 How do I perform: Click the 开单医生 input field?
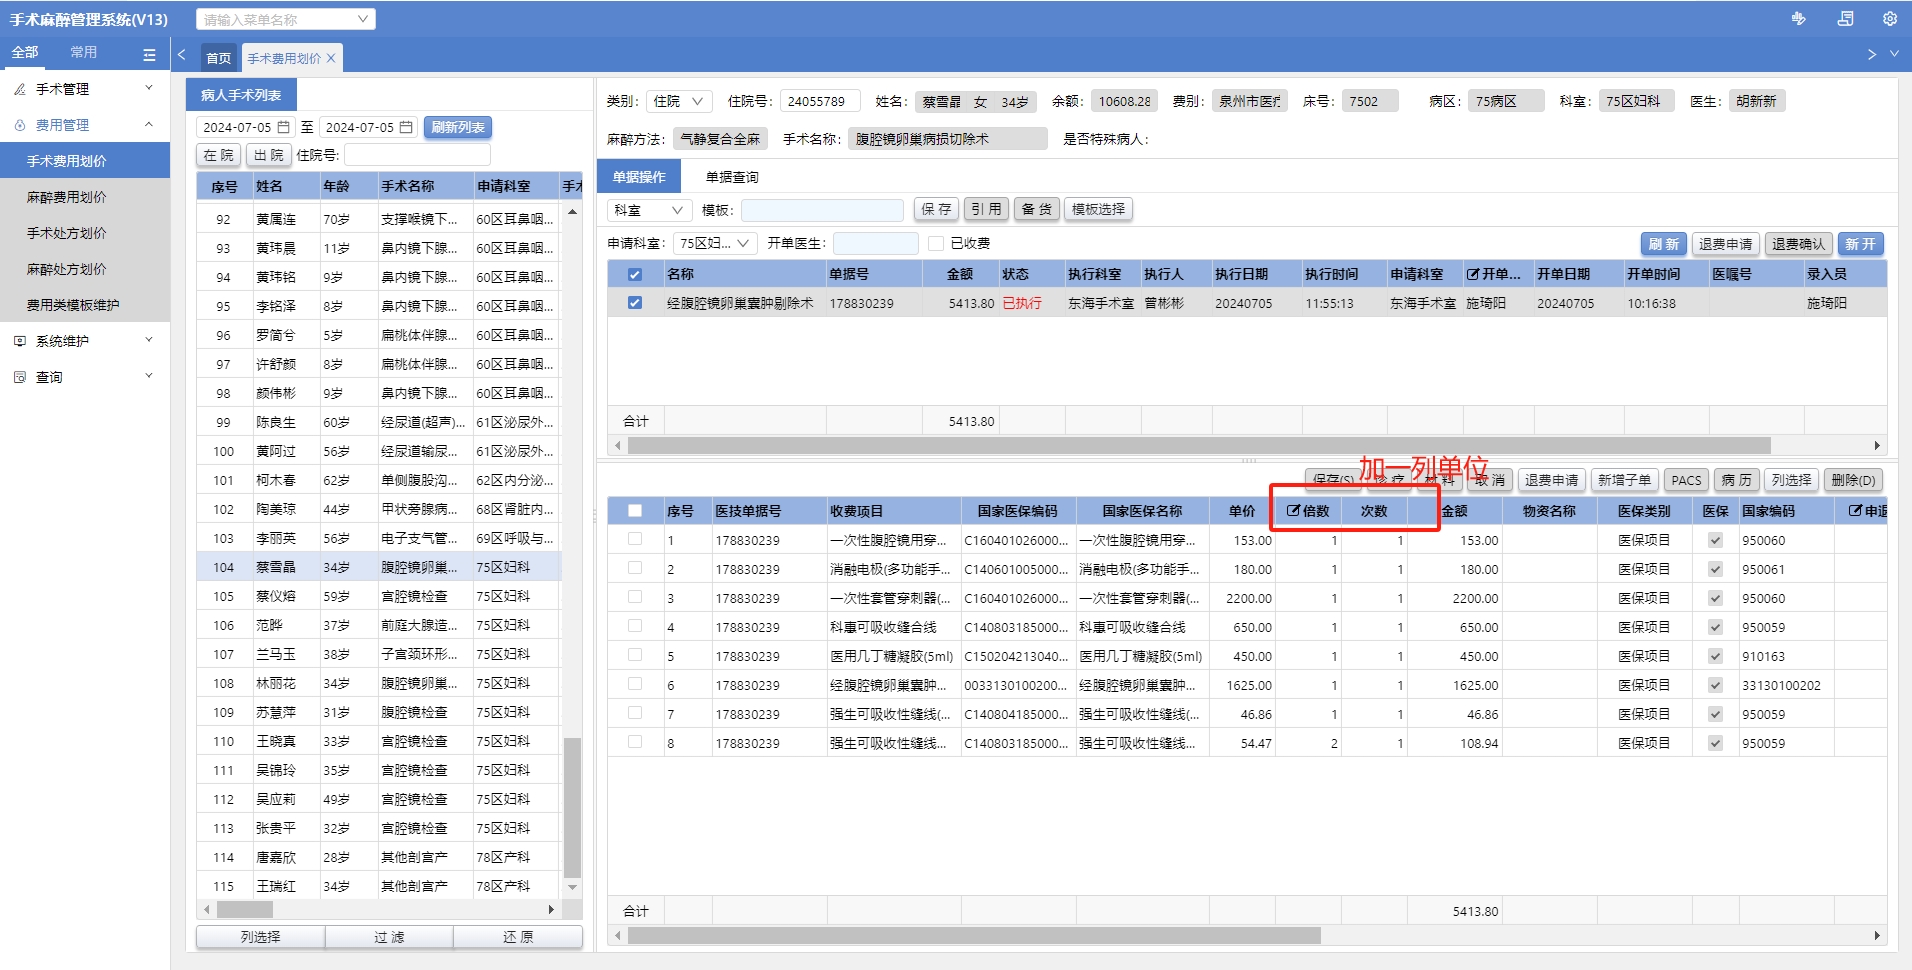click(875, 243)
